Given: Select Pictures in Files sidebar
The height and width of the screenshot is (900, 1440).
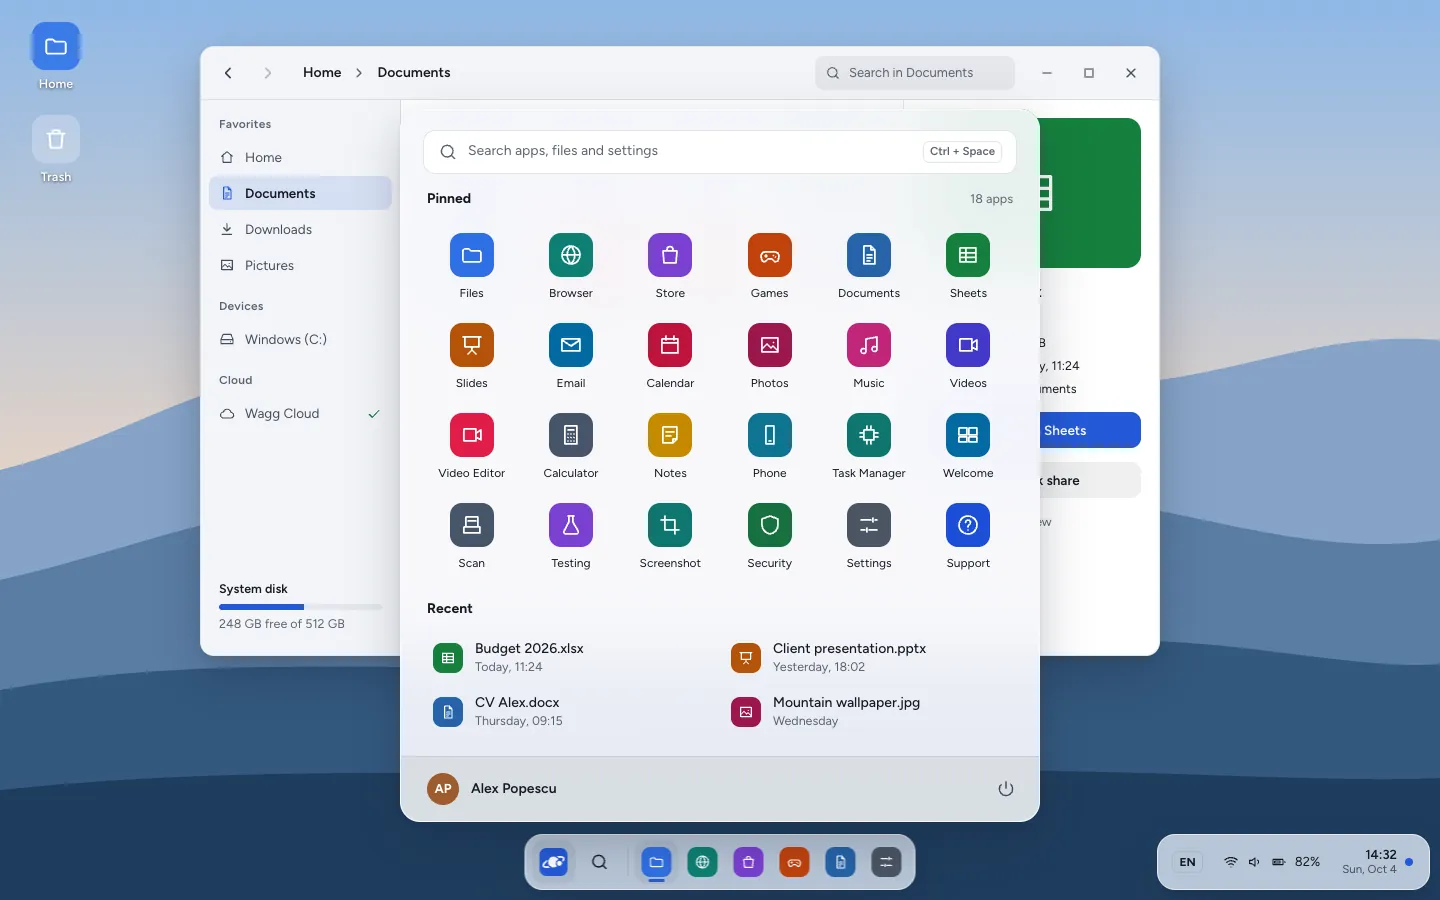Looking at the screenshot, I should click(x=300, y=266).
